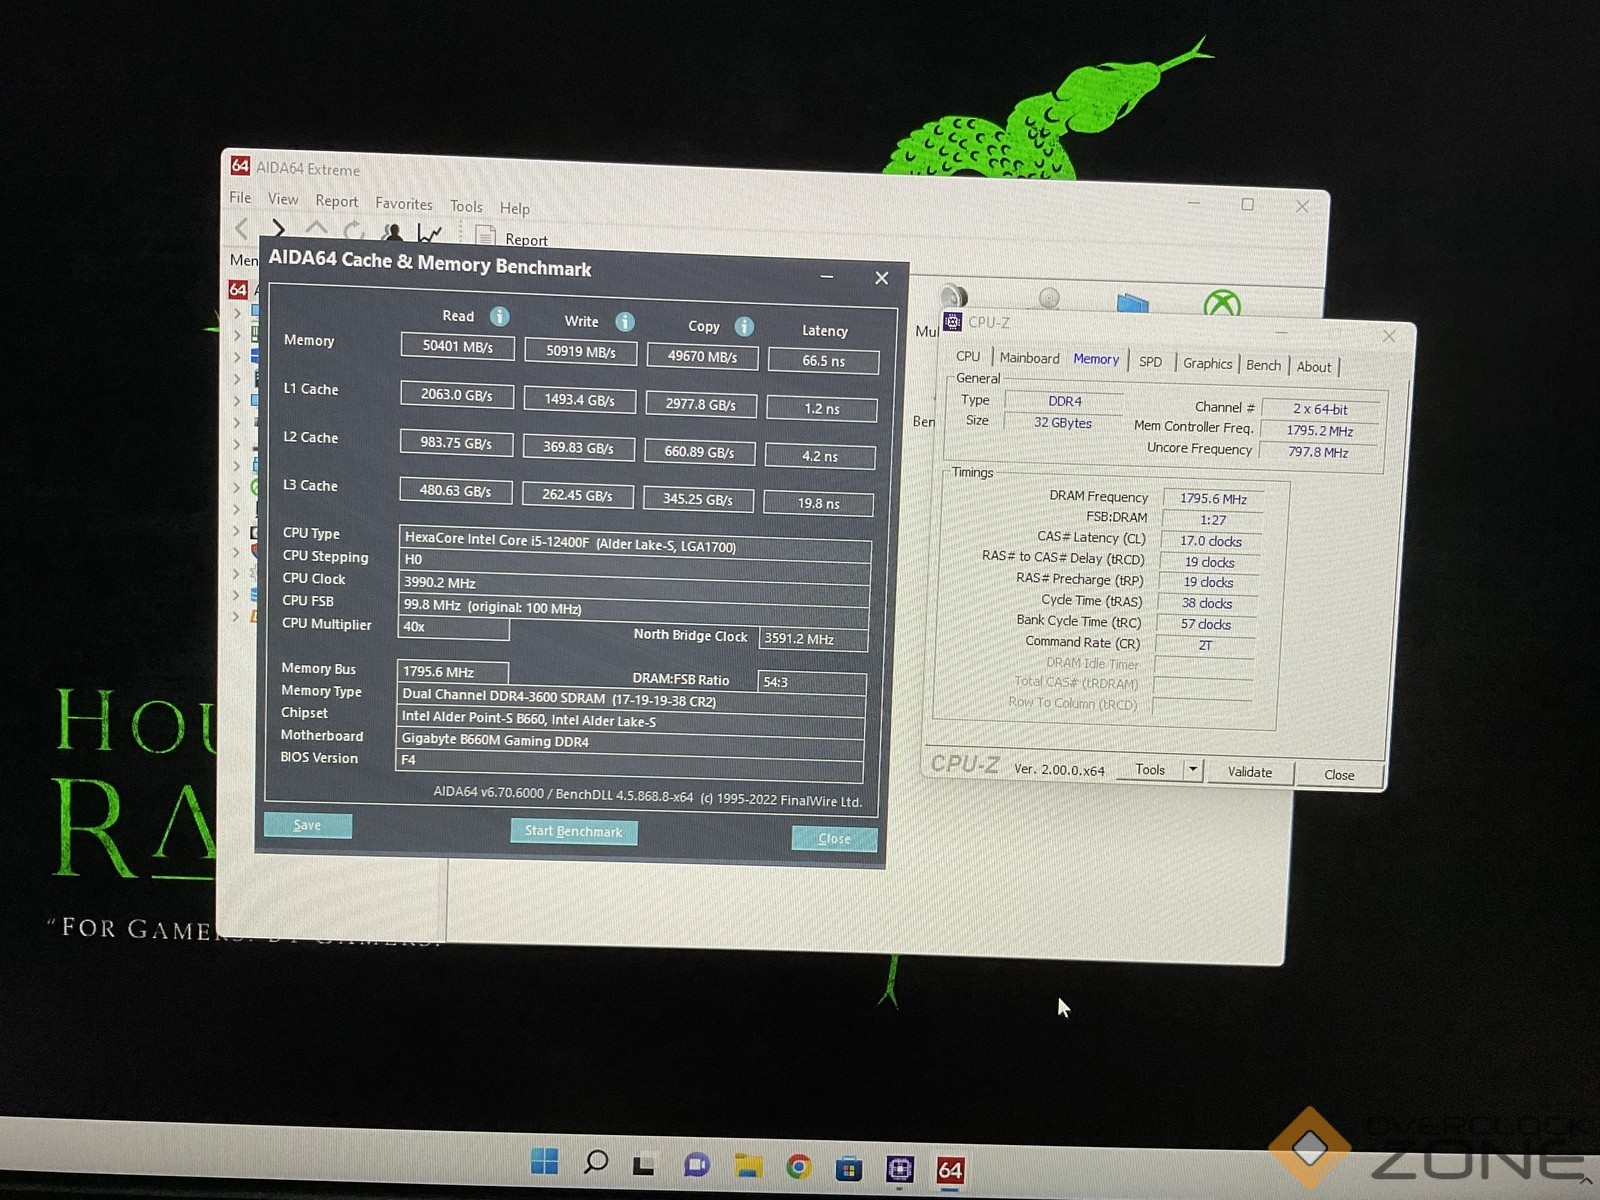The height and width of the screenshot is (1200, 1600).
Task: Click Motherboard field Gigabyte B660M Gaming DDR4
Action: pyautogui.click(x=630, y=741)
